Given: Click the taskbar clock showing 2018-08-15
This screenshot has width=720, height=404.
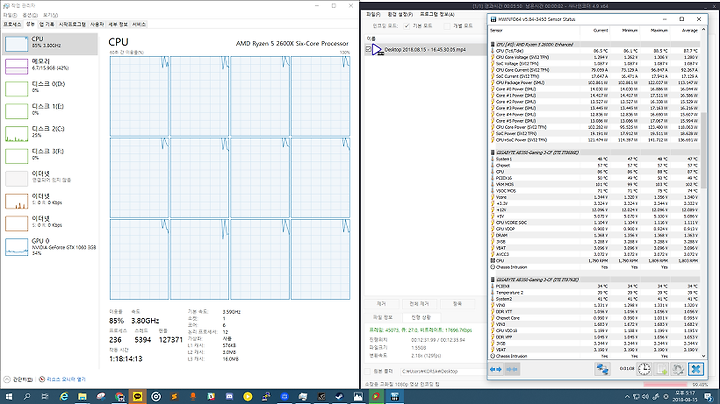Looking at the screenshot, I should (685, 397).
